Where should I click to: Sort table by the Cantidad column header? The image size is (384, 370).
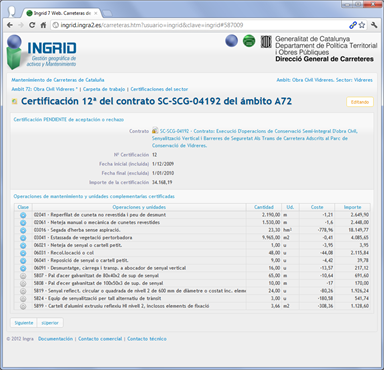(x=264, y=207)
